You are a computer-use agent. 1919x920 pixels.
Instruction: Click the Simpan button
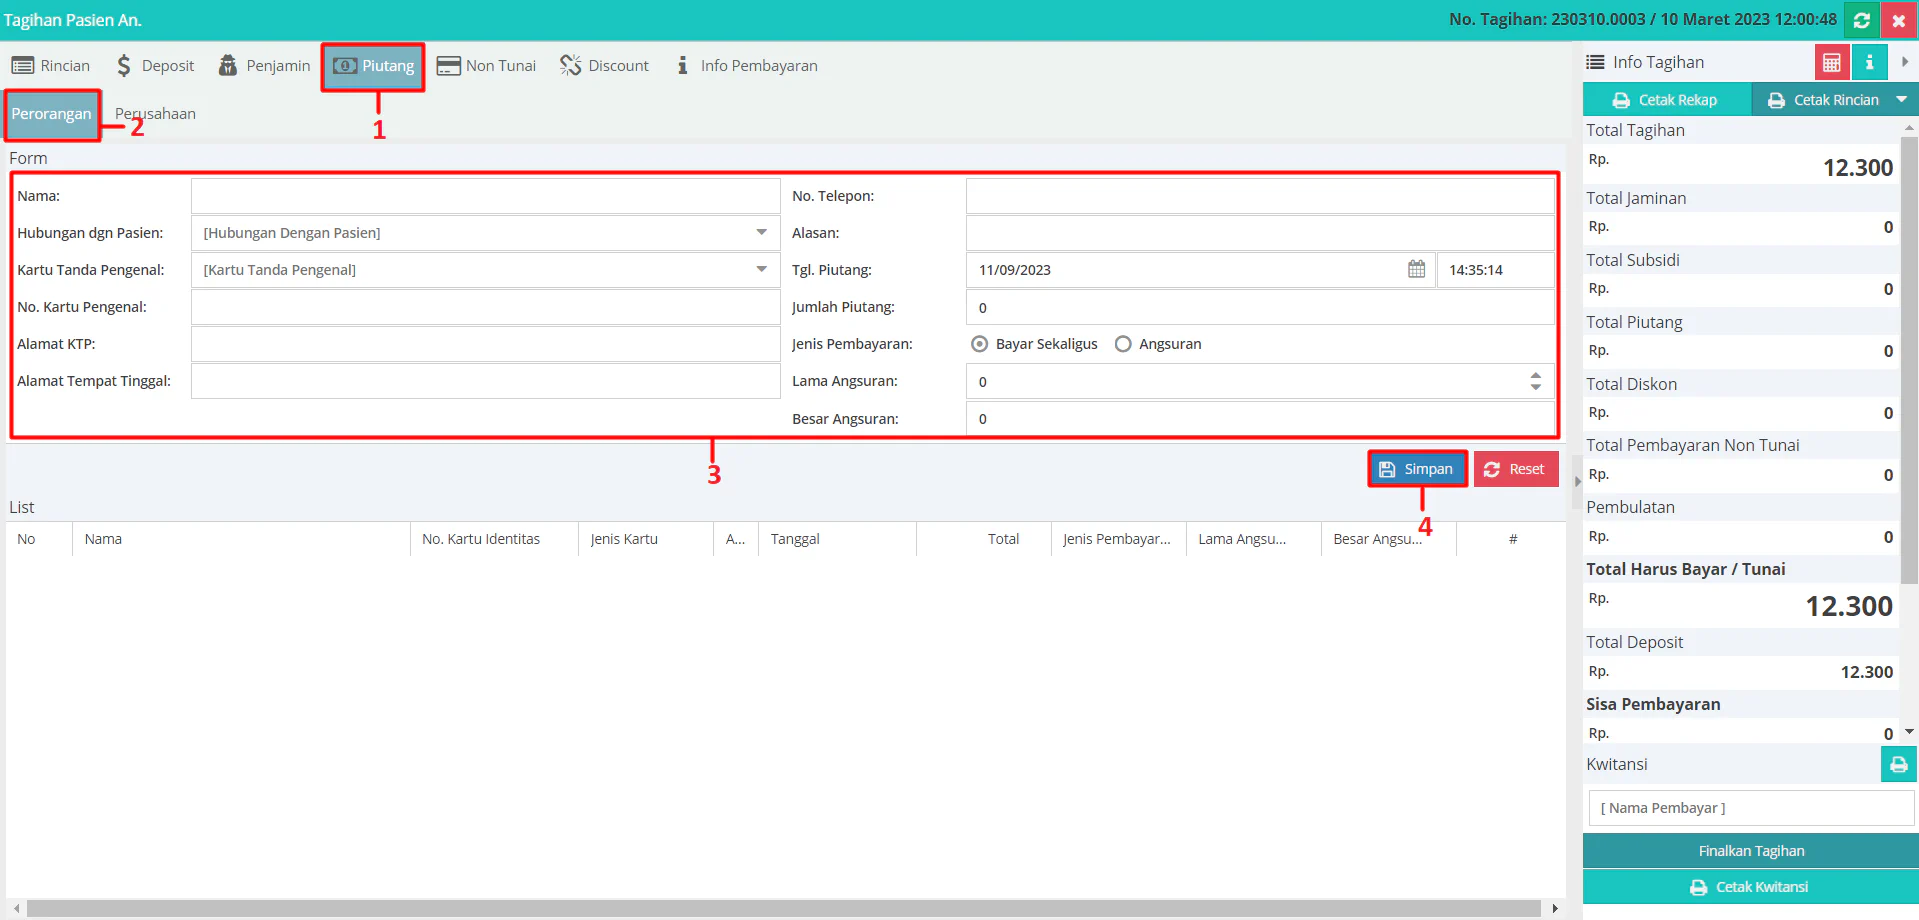pyautogui.click(x=1417, y=469)
